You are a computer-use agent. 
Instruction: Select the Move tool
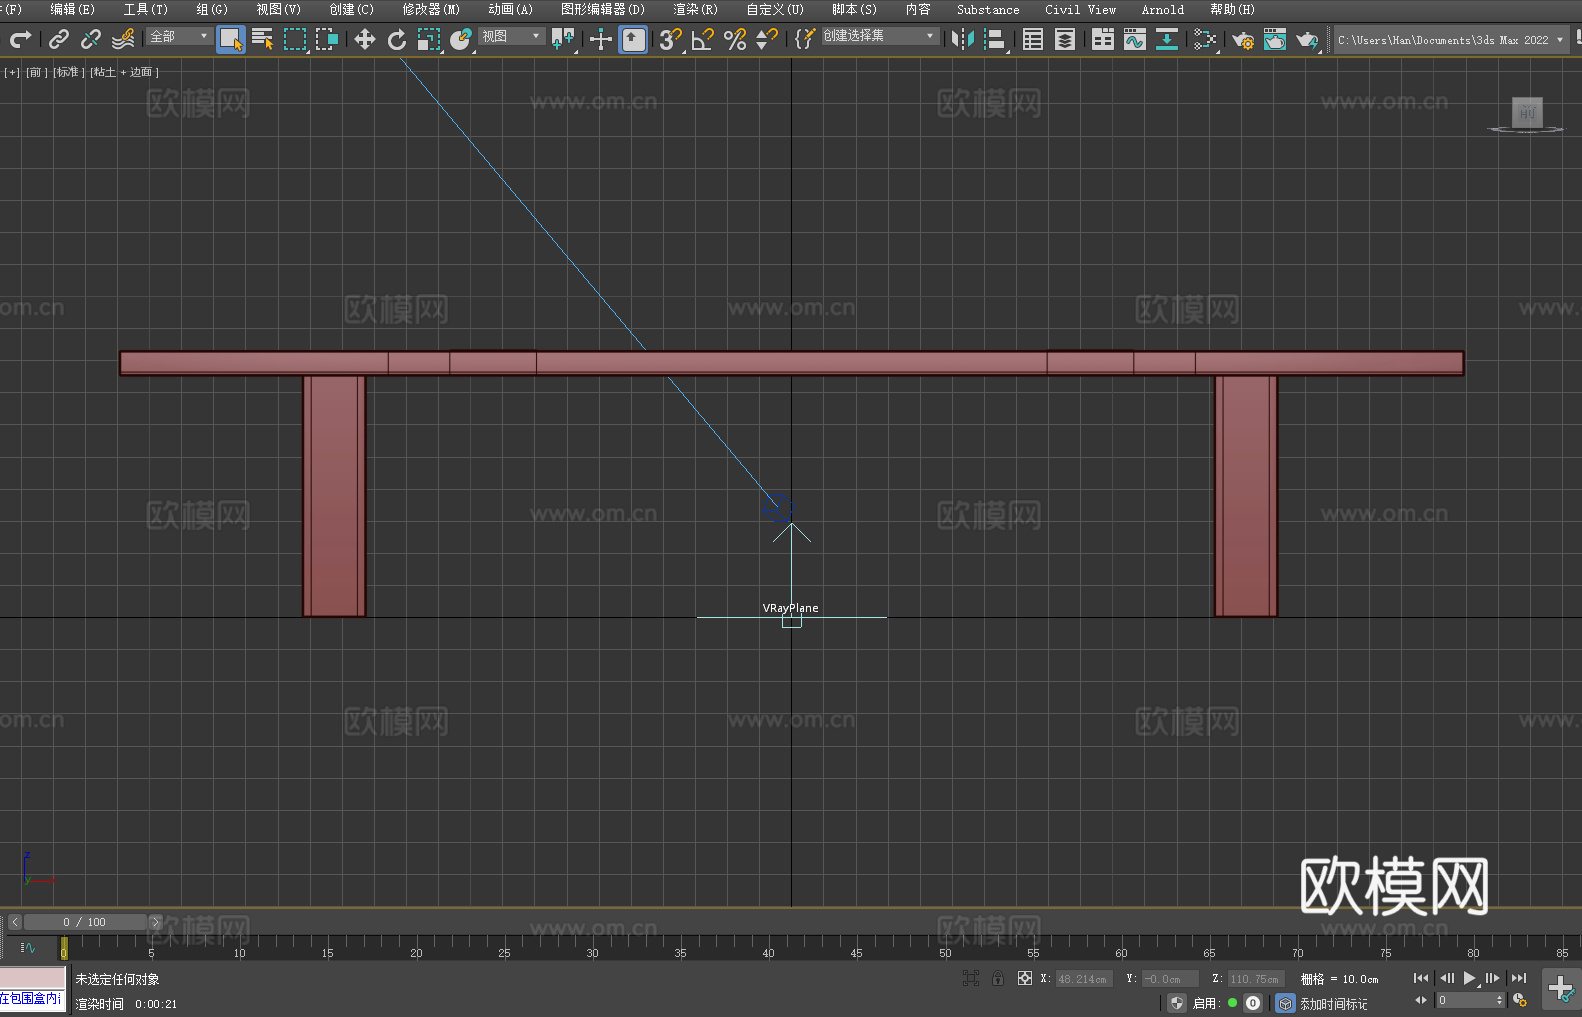pyautogui.click(x=365, y=39)
